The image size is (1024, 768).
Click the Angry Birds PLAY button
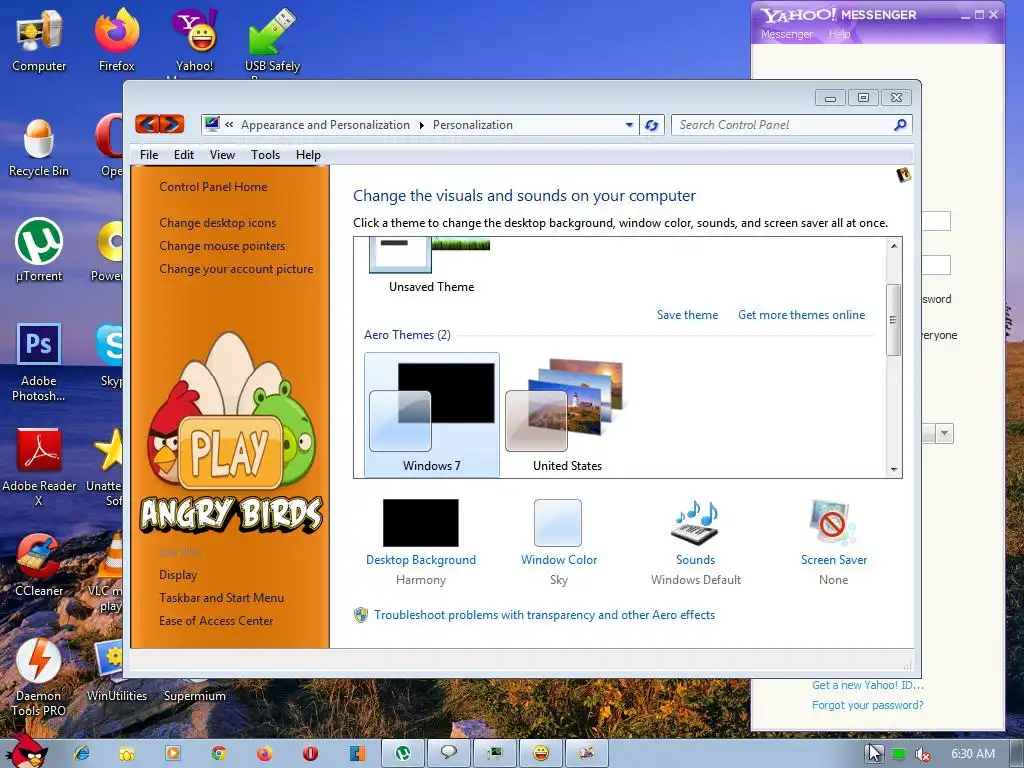(230, 451)
